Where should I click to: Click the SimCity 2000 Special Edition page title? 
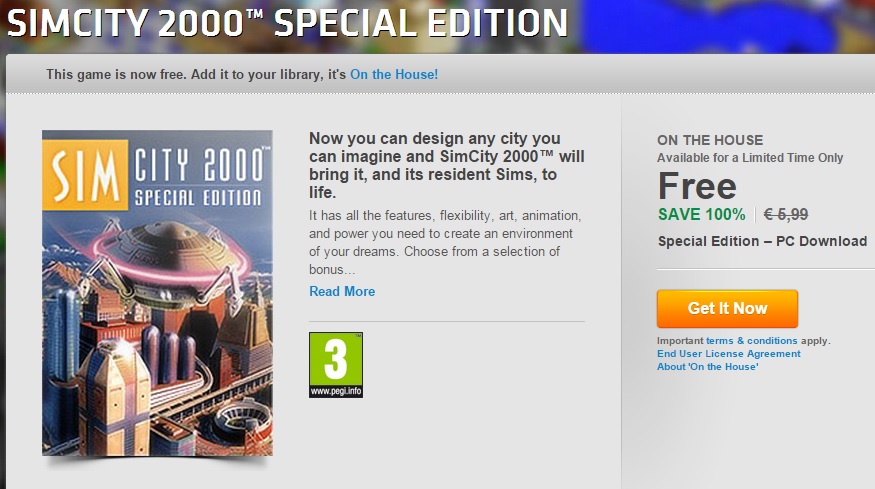(x=287, y=23)
